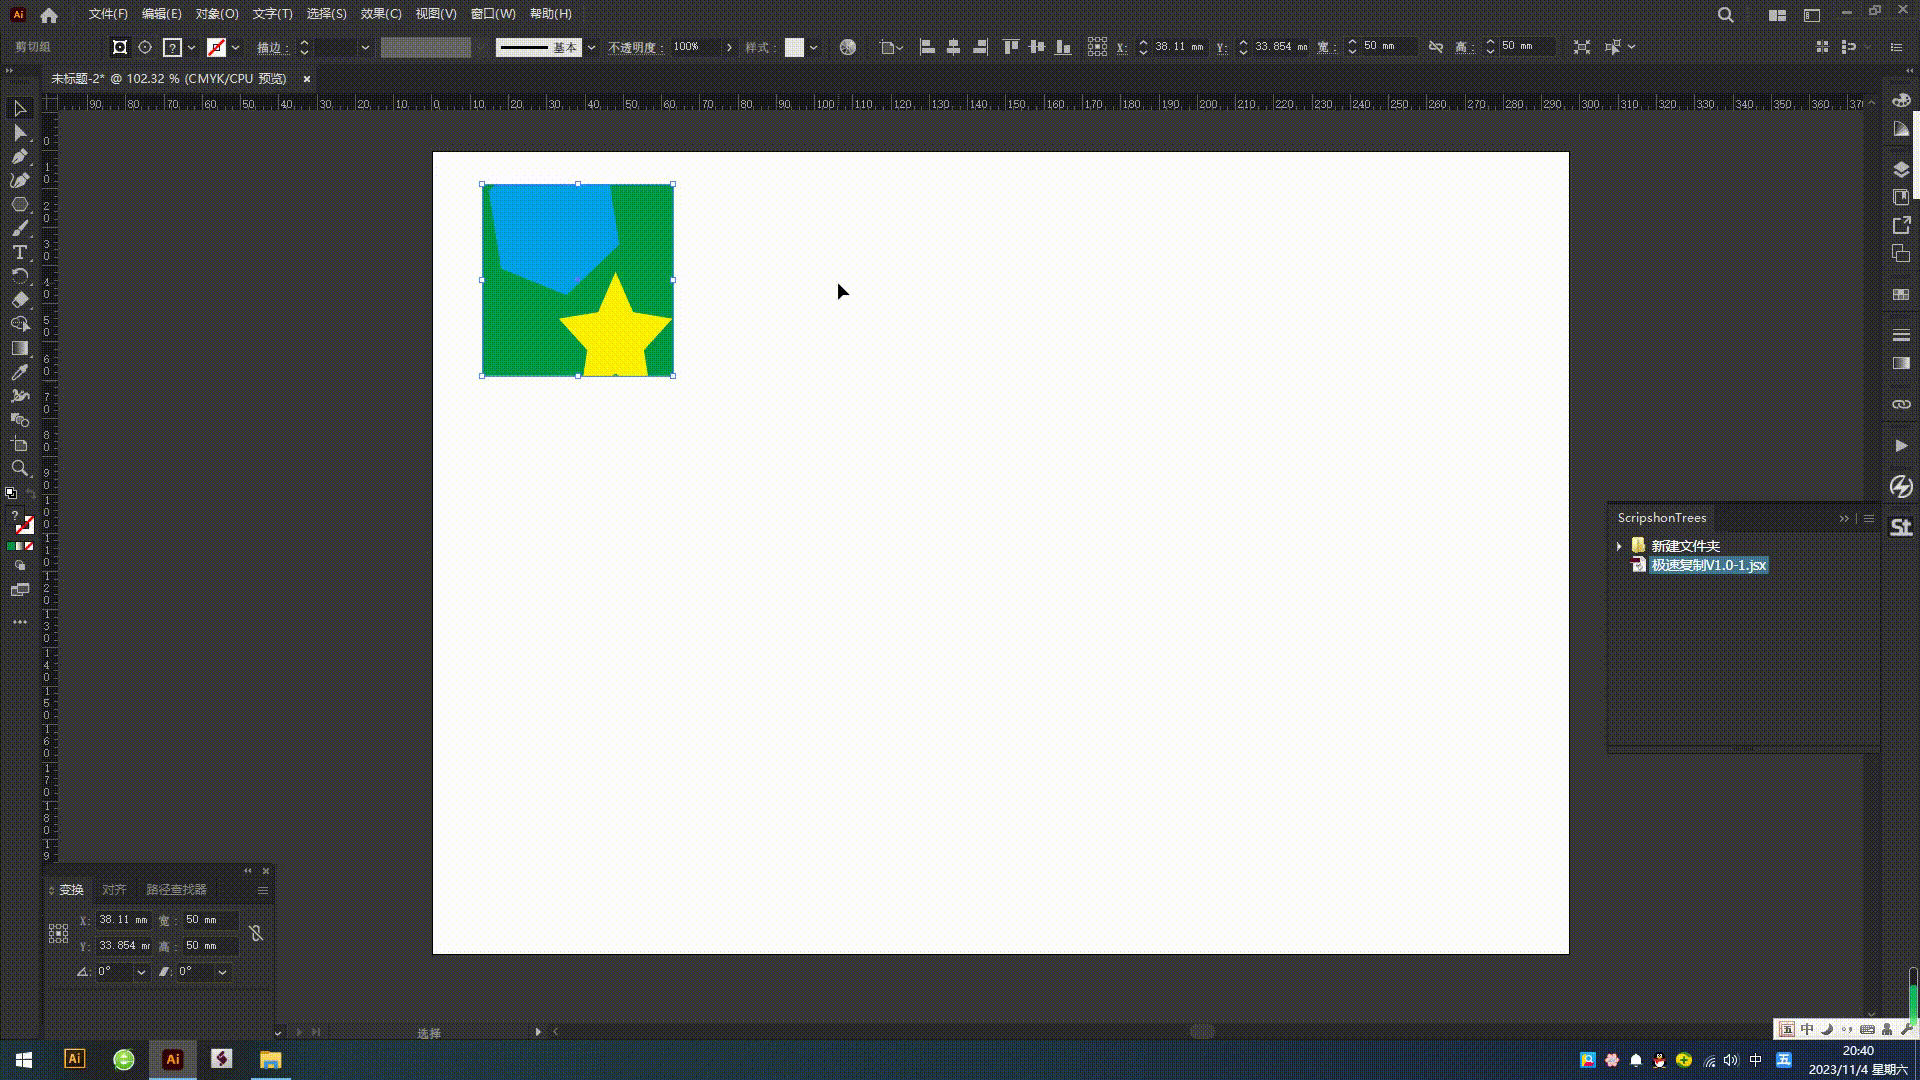The width and height of the screenshot is (1920, 1080).
Task: Select the Rotate tool
Action: 19,276
